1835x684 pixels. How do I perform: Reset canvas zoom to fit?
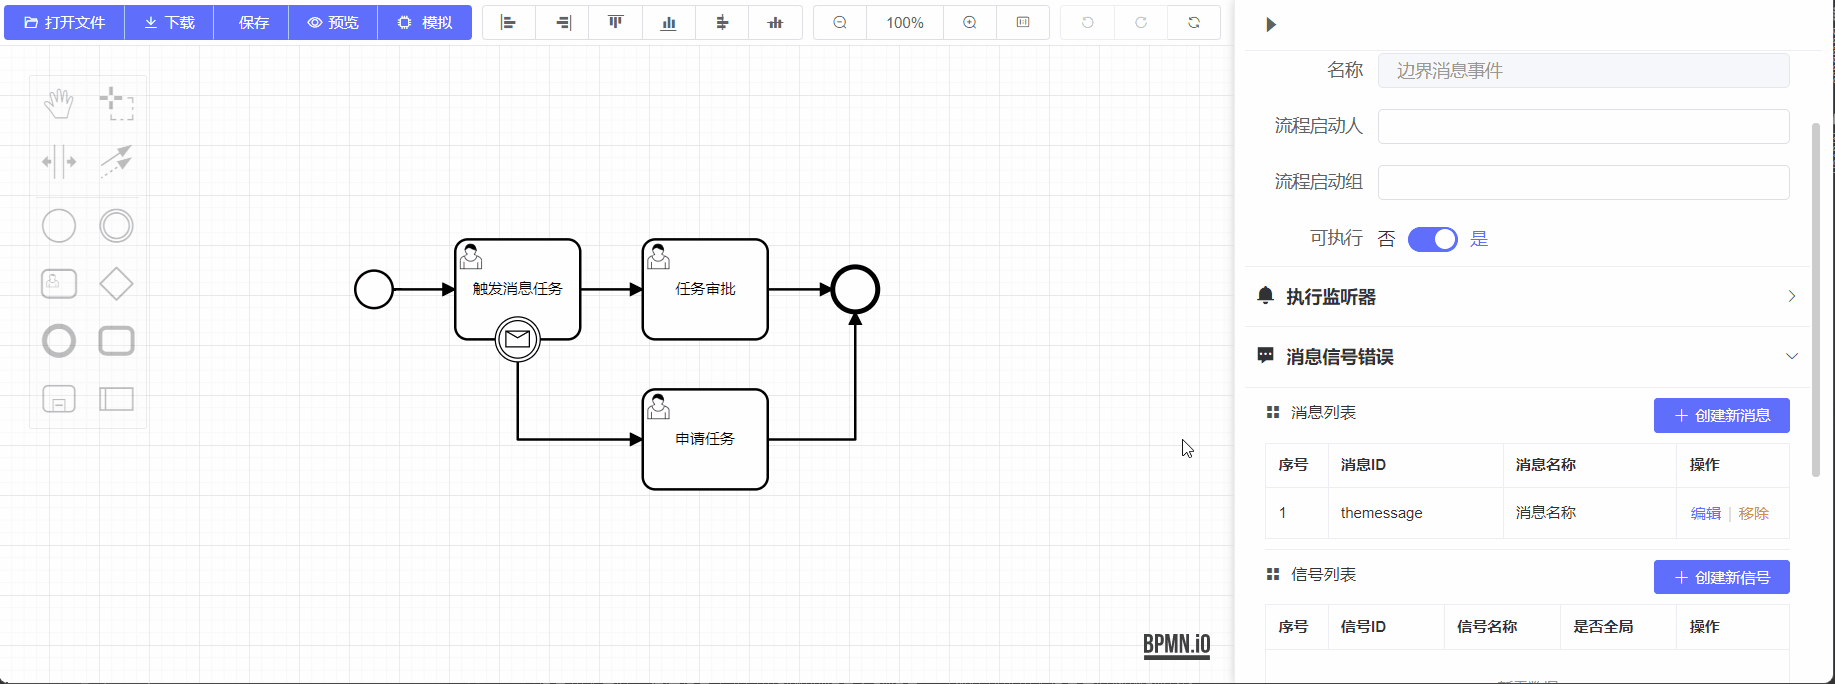[1023, 22]
